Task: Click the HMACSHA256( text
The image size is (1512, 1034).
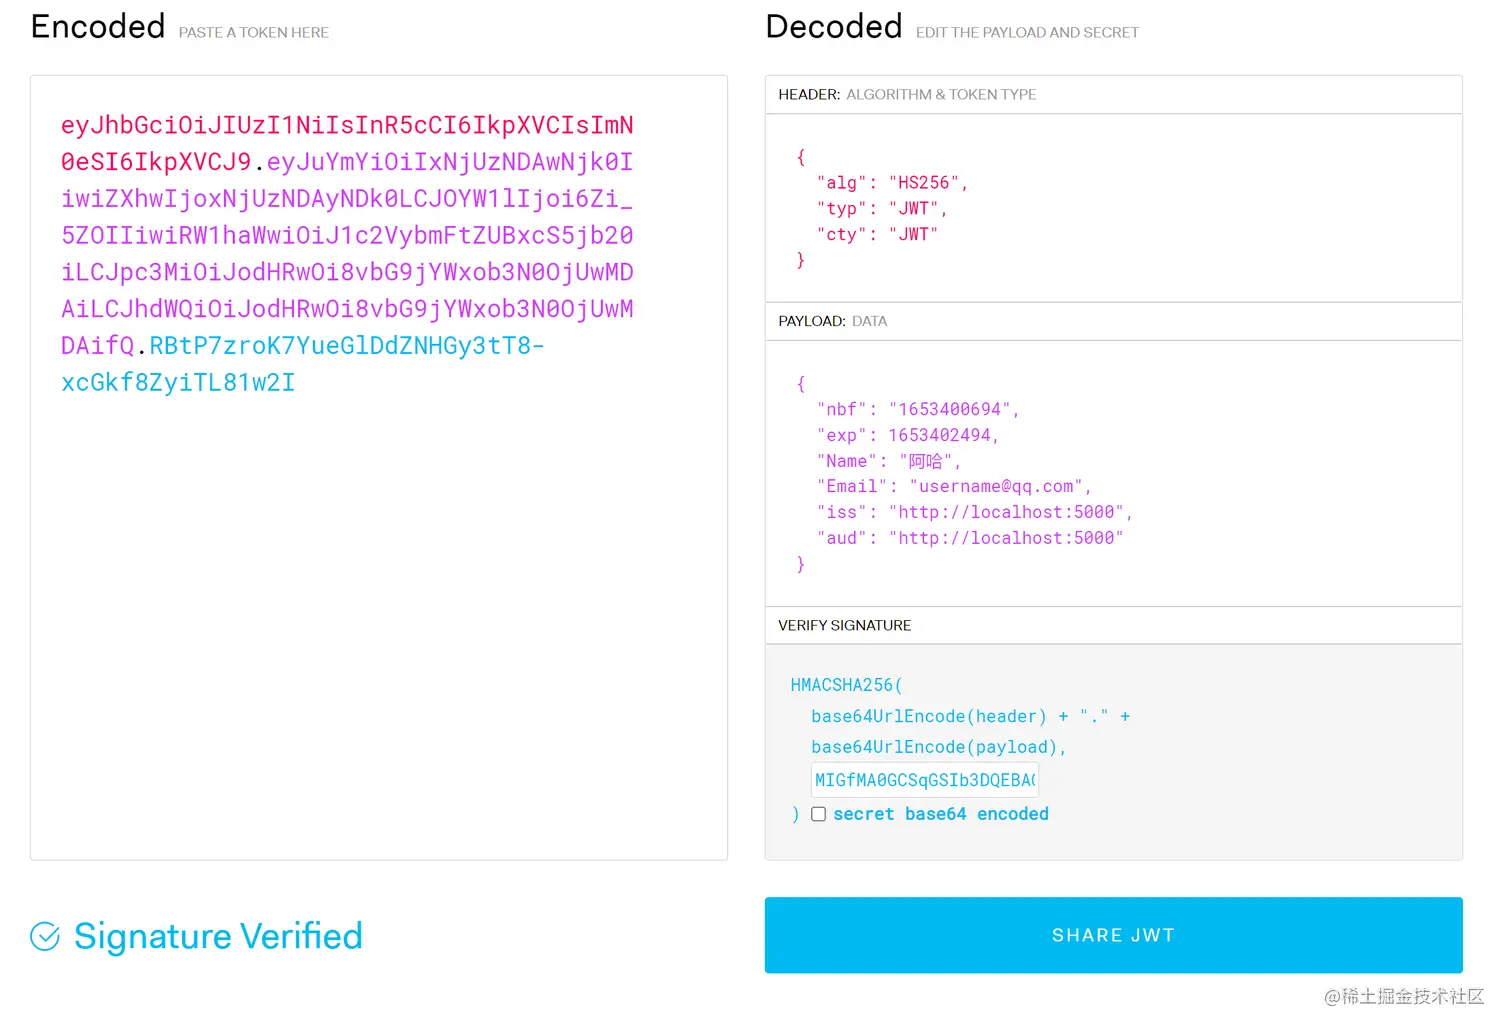Action: 846,685
